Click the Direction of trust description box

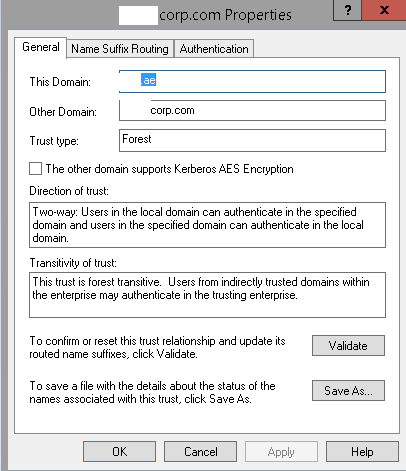point(207,225)
